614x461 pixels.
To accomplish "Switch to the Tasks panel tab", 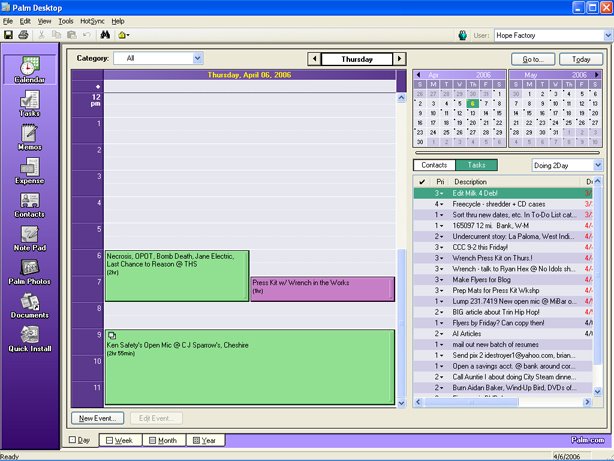I will pyautogui.click(x=477, y=165).
